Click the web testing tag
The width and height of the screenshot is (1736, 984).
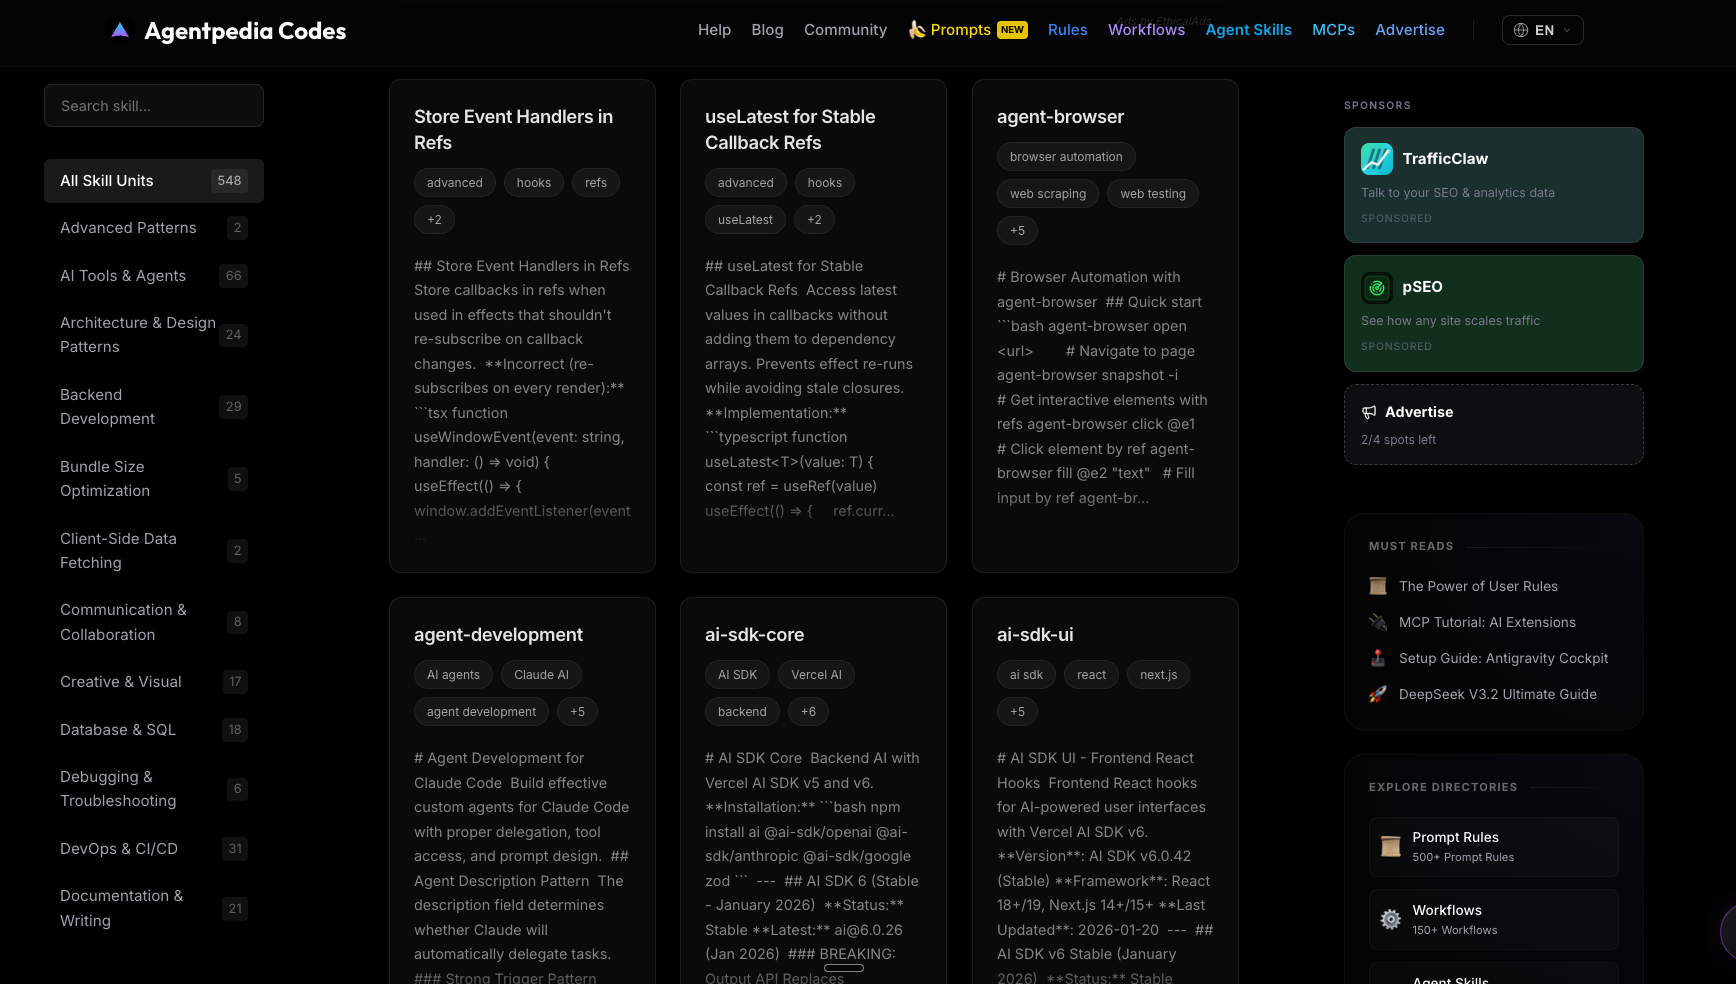1153,194
